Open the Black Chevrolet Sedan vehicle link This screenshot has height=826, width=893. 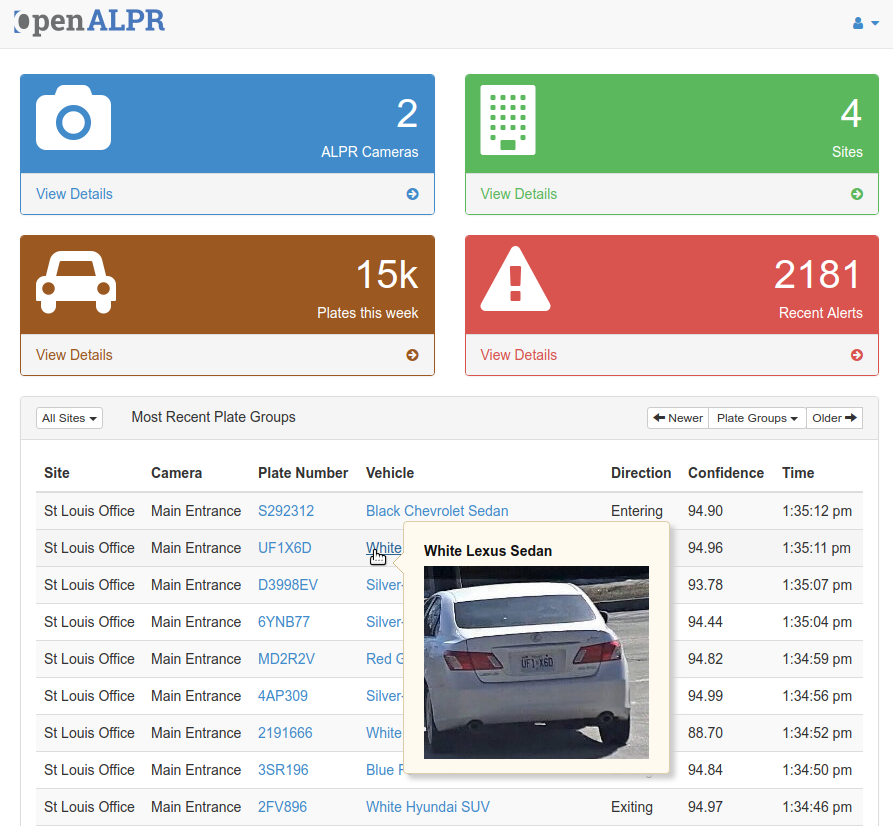click(x=437, y=510)
